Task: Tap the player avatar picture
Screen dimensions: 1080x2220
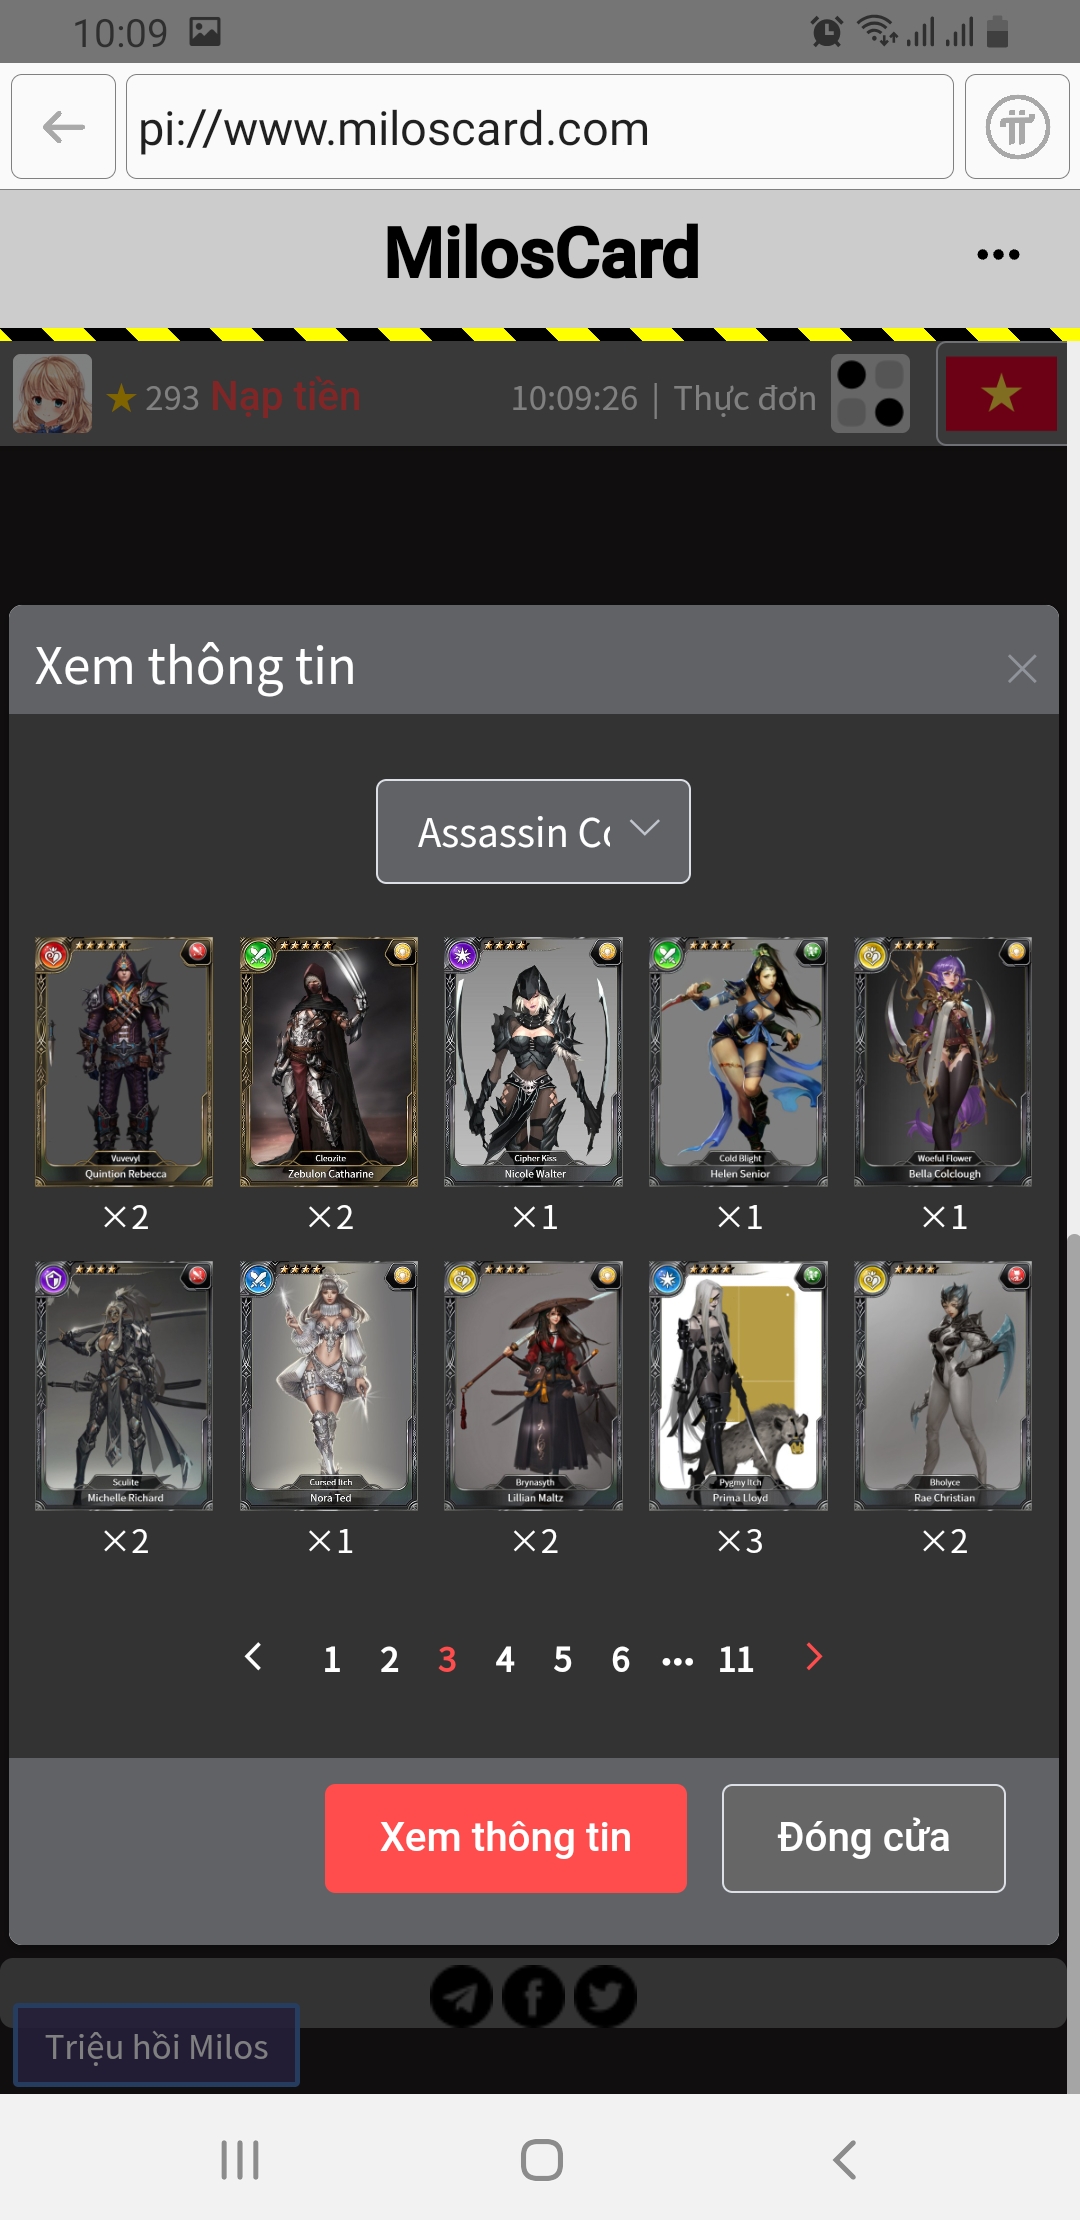Action: pos(52,394)
